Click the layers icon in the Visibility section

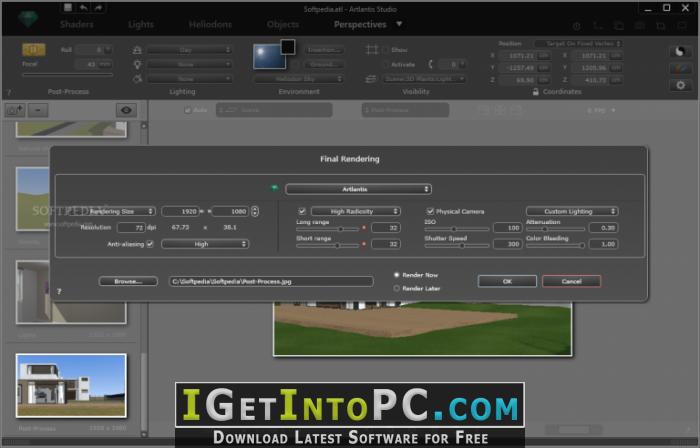(x=371, y=79)
